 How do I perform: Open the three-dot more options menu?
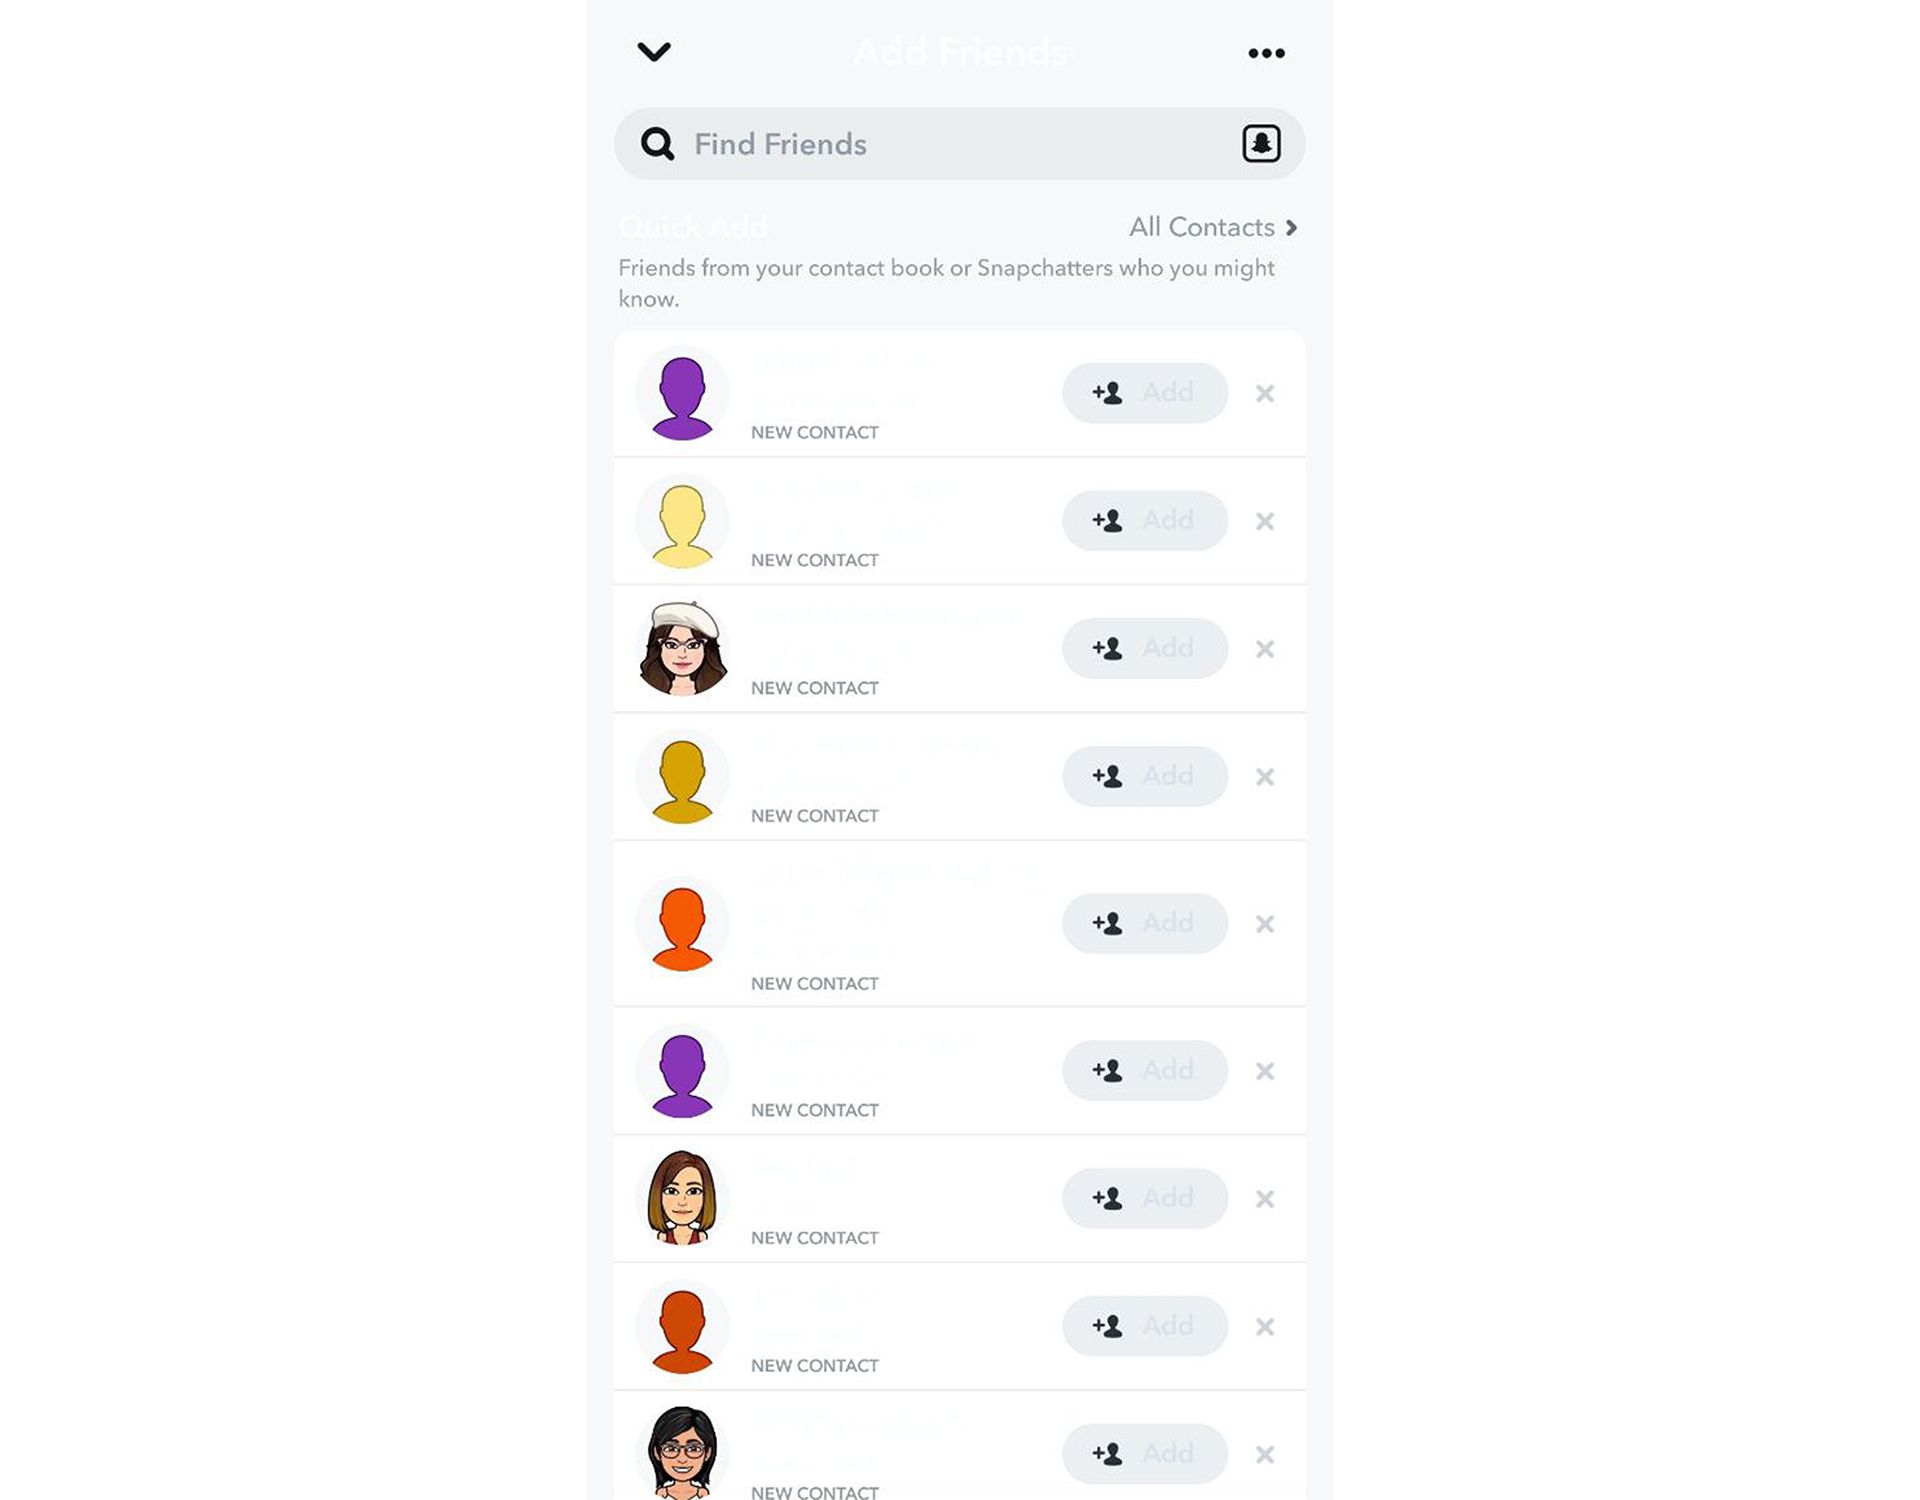coord(1266,53)
